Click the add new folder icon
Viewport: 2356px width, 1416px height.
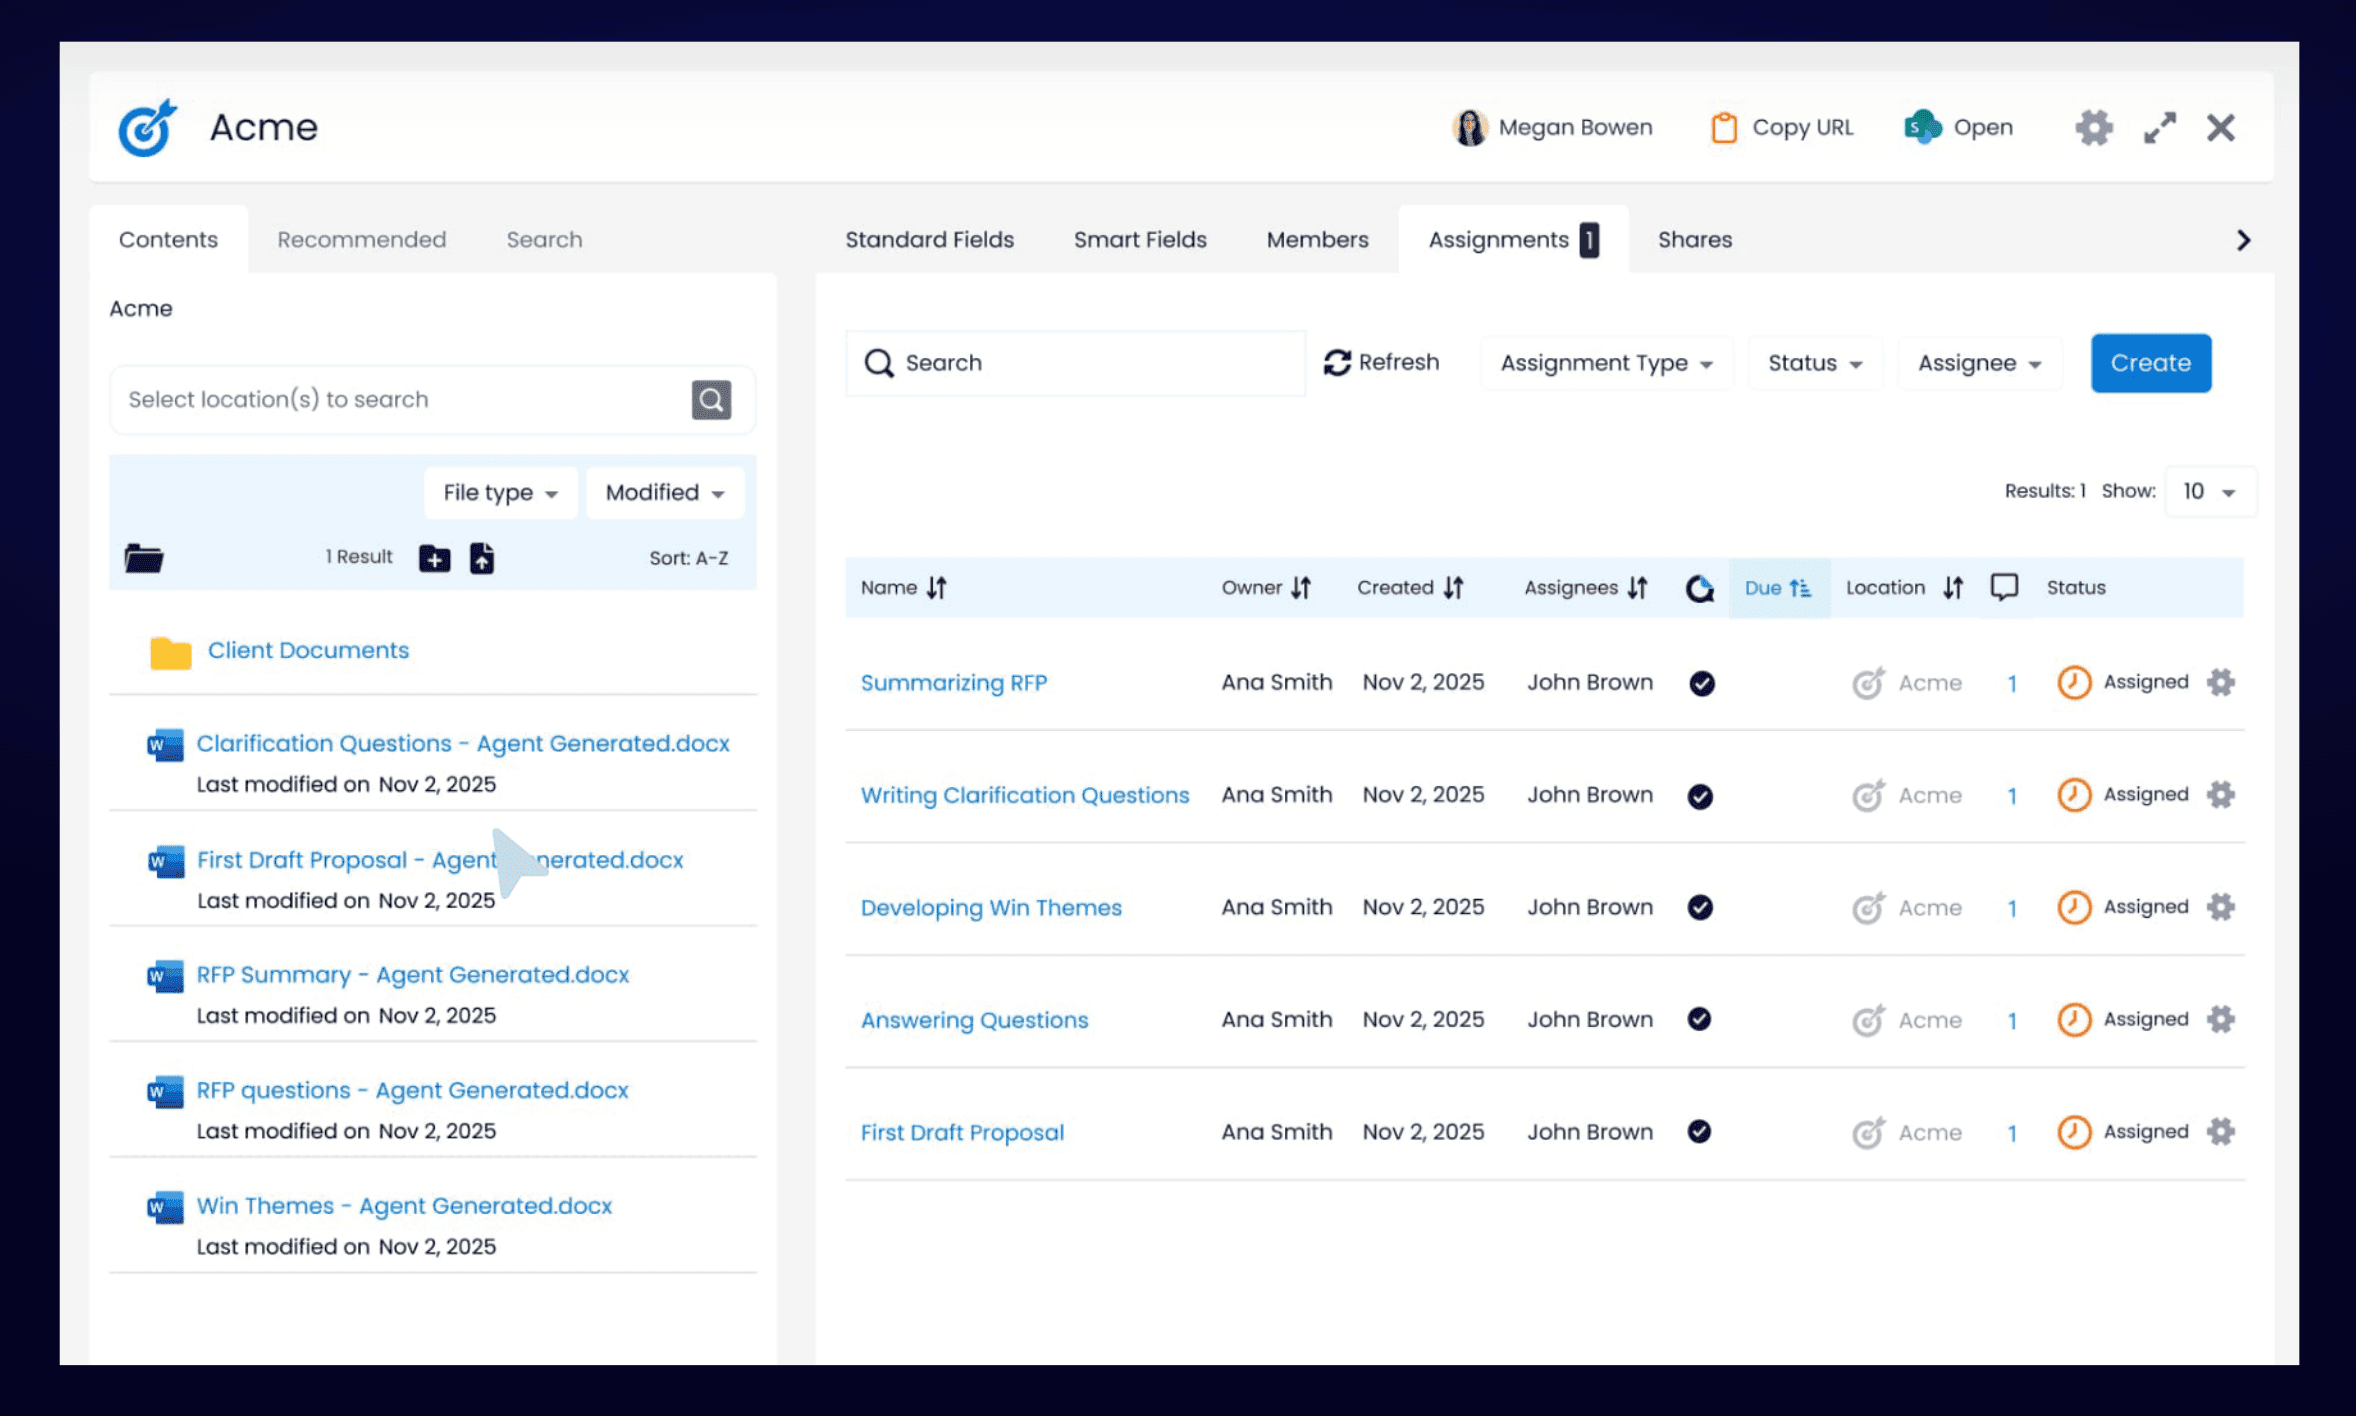coord(434,558)
